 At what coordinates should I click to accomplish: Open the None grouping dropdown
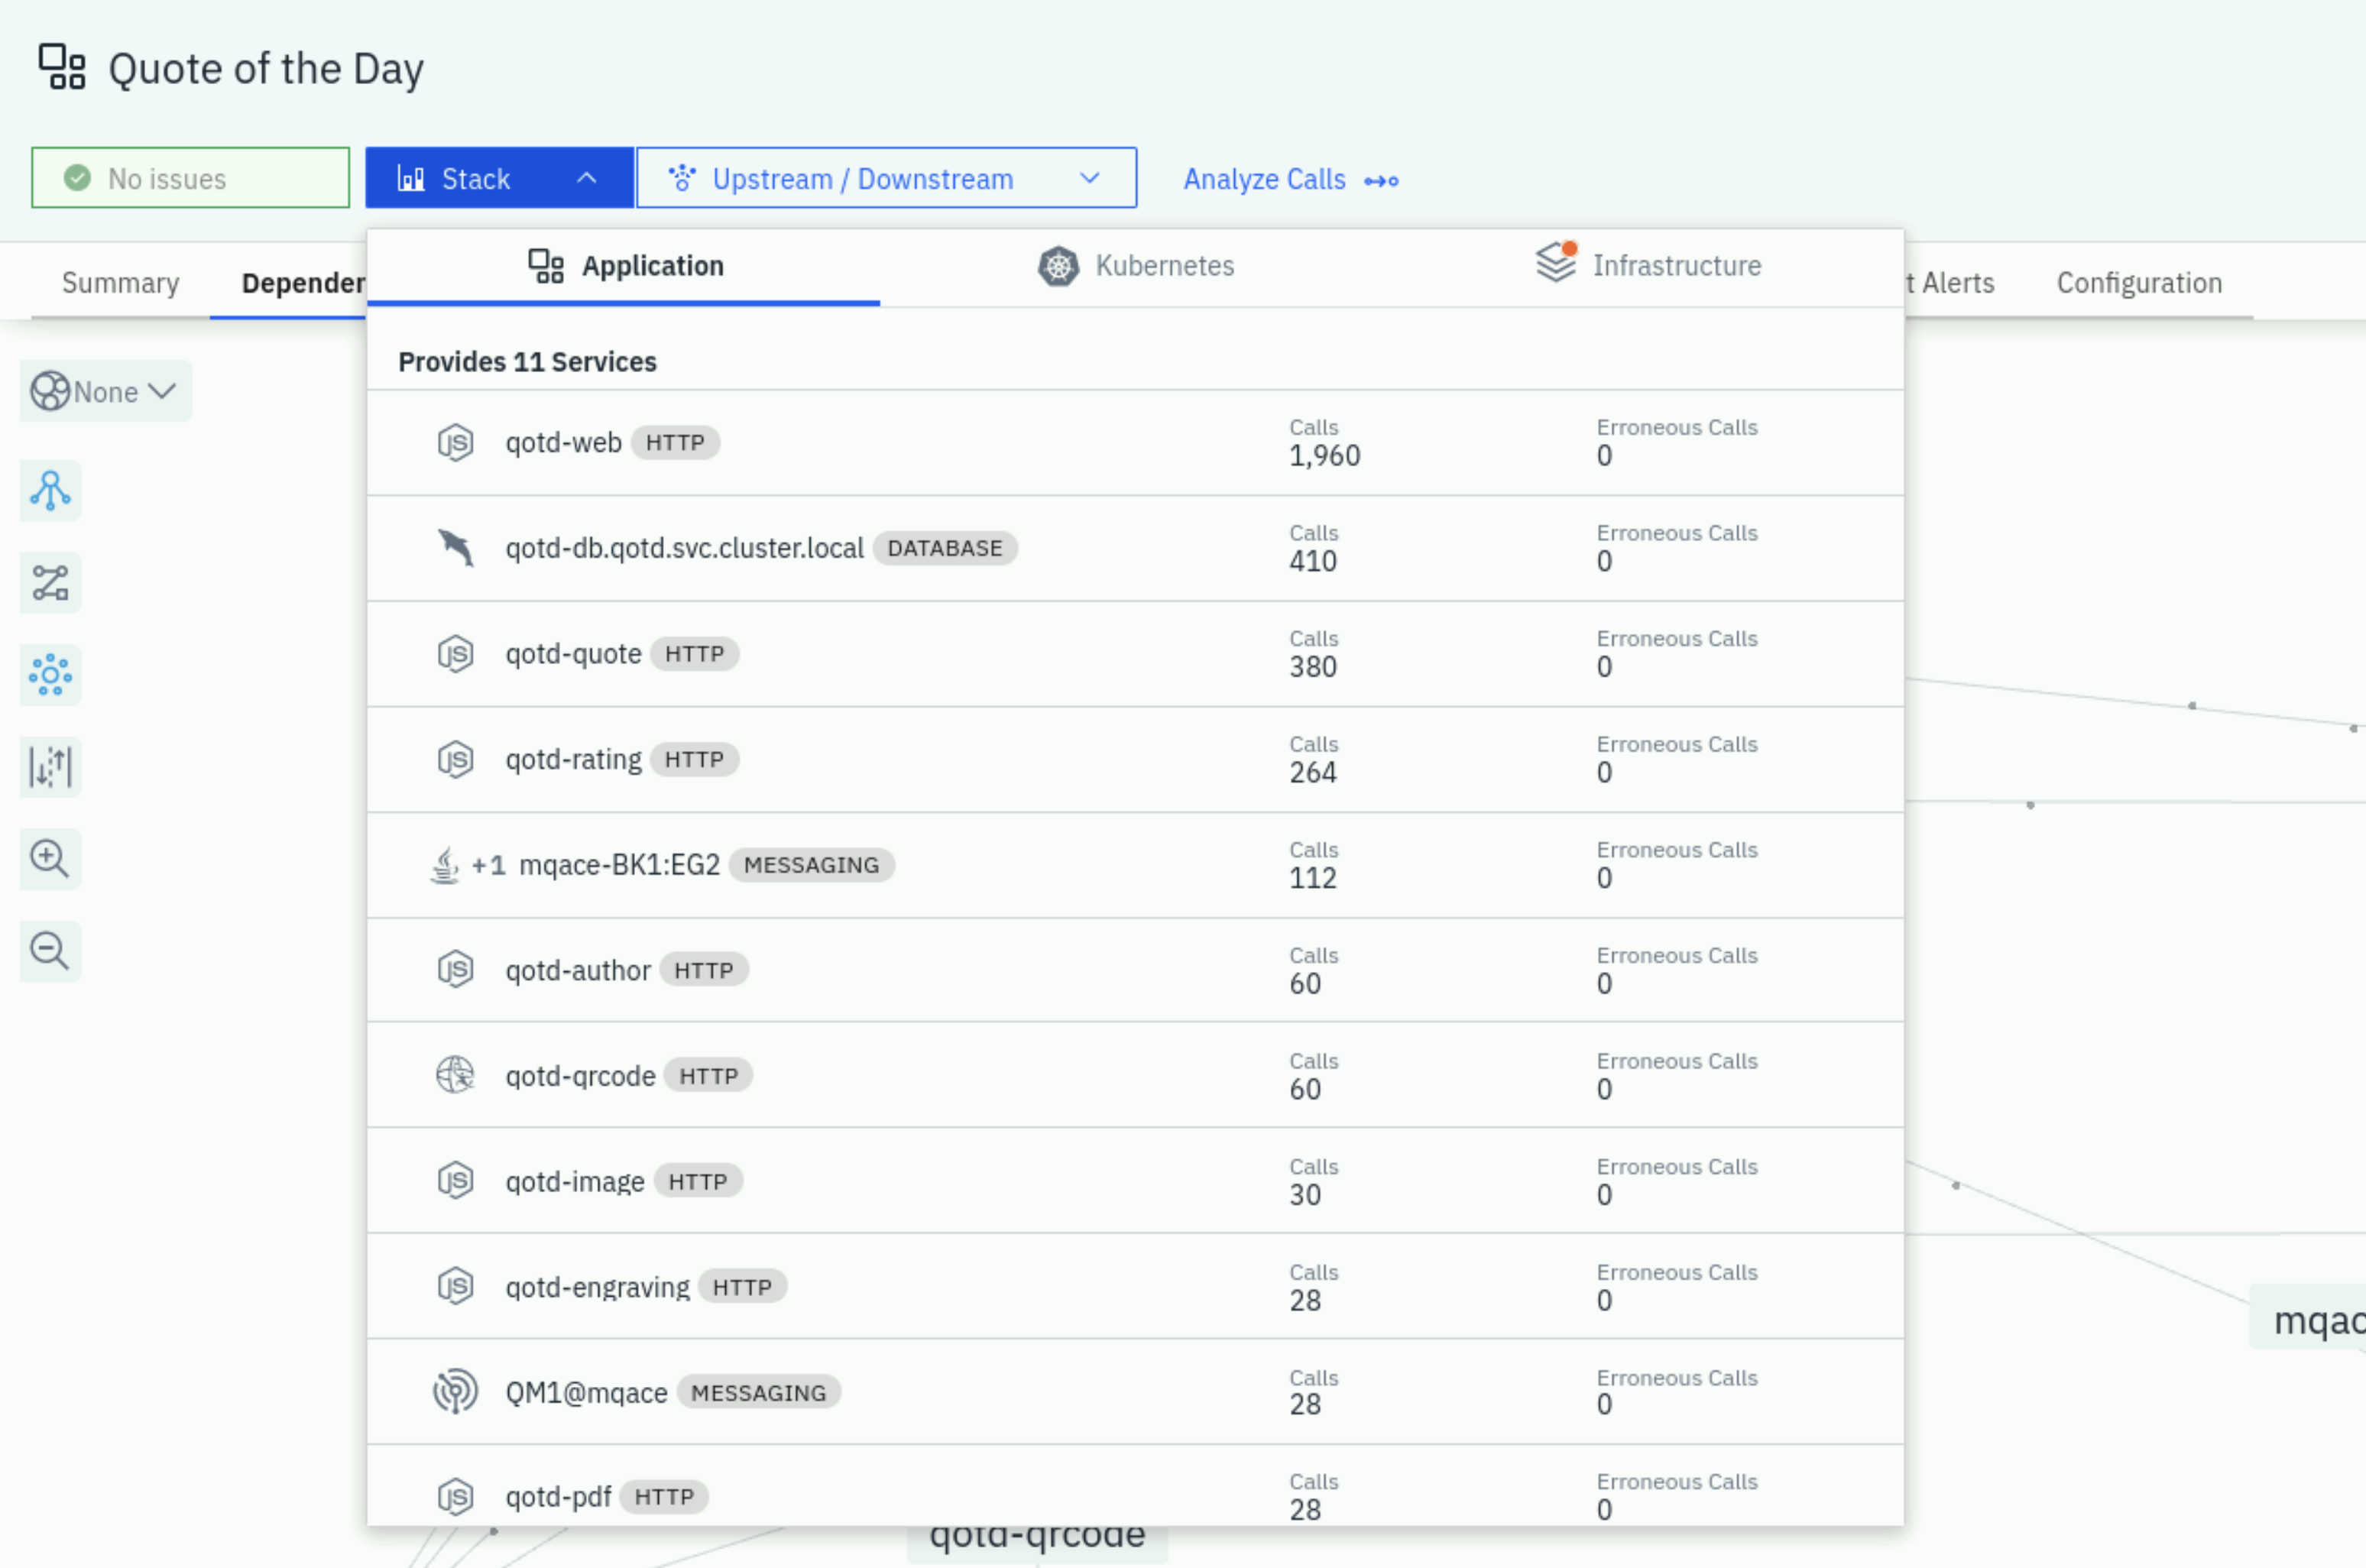tap(106, 391)
